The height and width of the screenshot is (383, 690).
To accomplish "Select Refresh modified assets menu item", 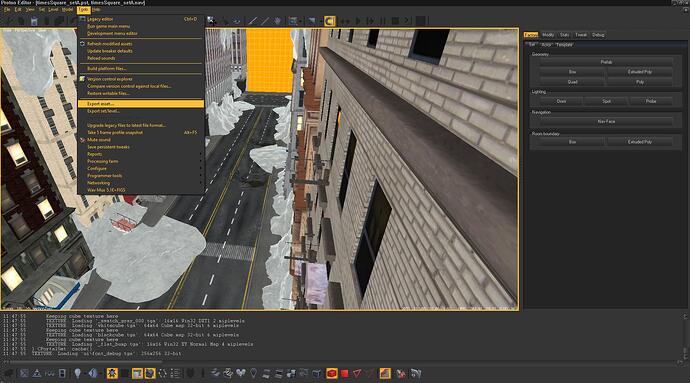I will [x=141, y=44].
